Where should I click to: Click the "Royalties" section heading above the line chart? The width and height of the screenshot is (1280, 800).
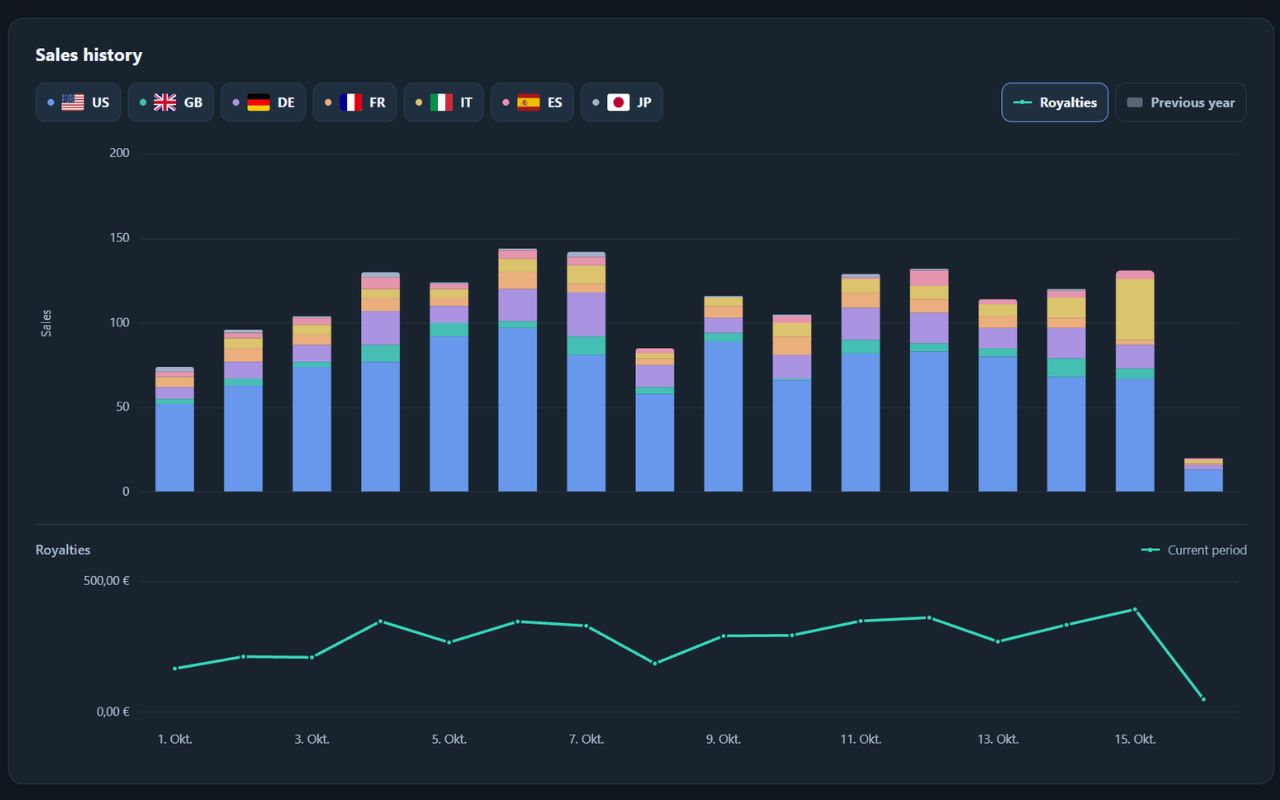click(x=63, y=550)
